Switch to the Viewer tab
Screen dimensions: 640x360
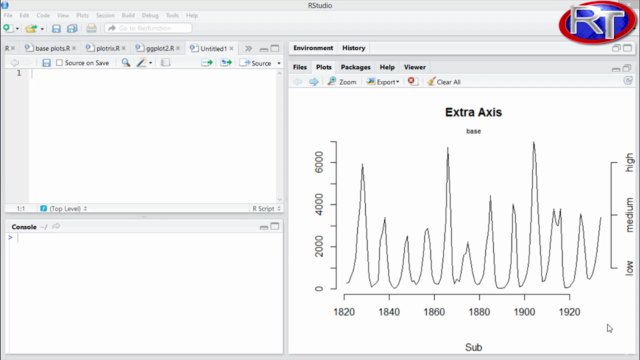415,67
